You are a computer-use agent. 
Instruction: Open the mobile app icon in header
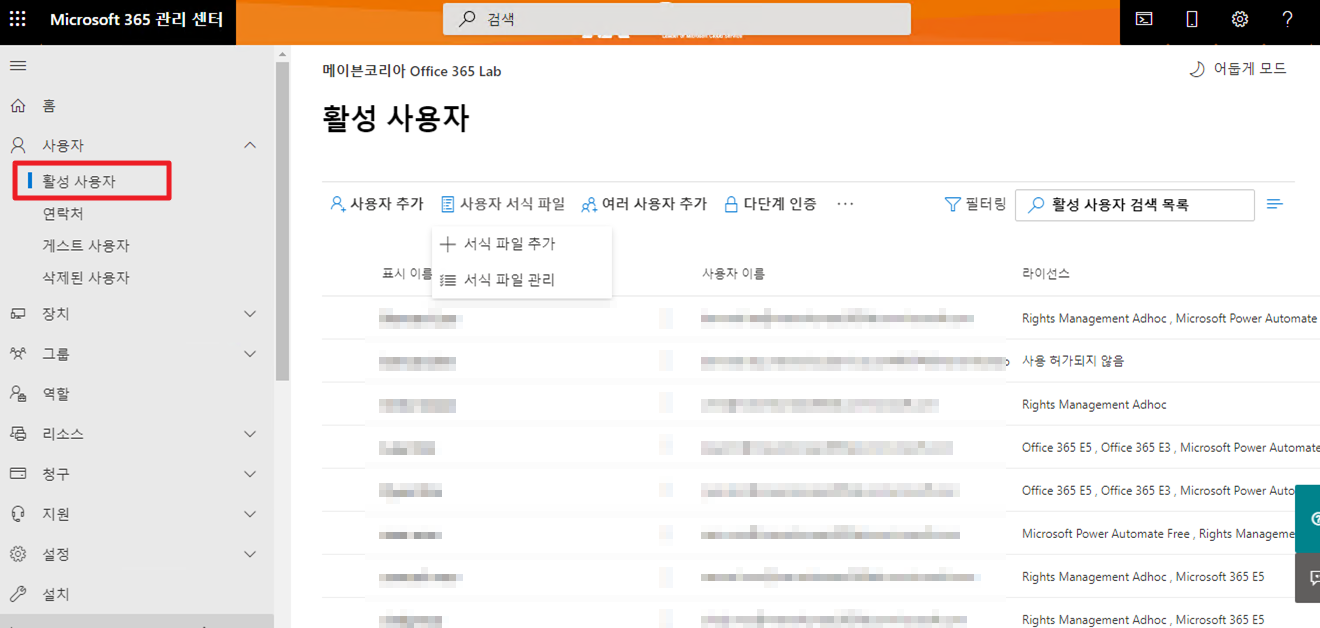coord(1191,19)
